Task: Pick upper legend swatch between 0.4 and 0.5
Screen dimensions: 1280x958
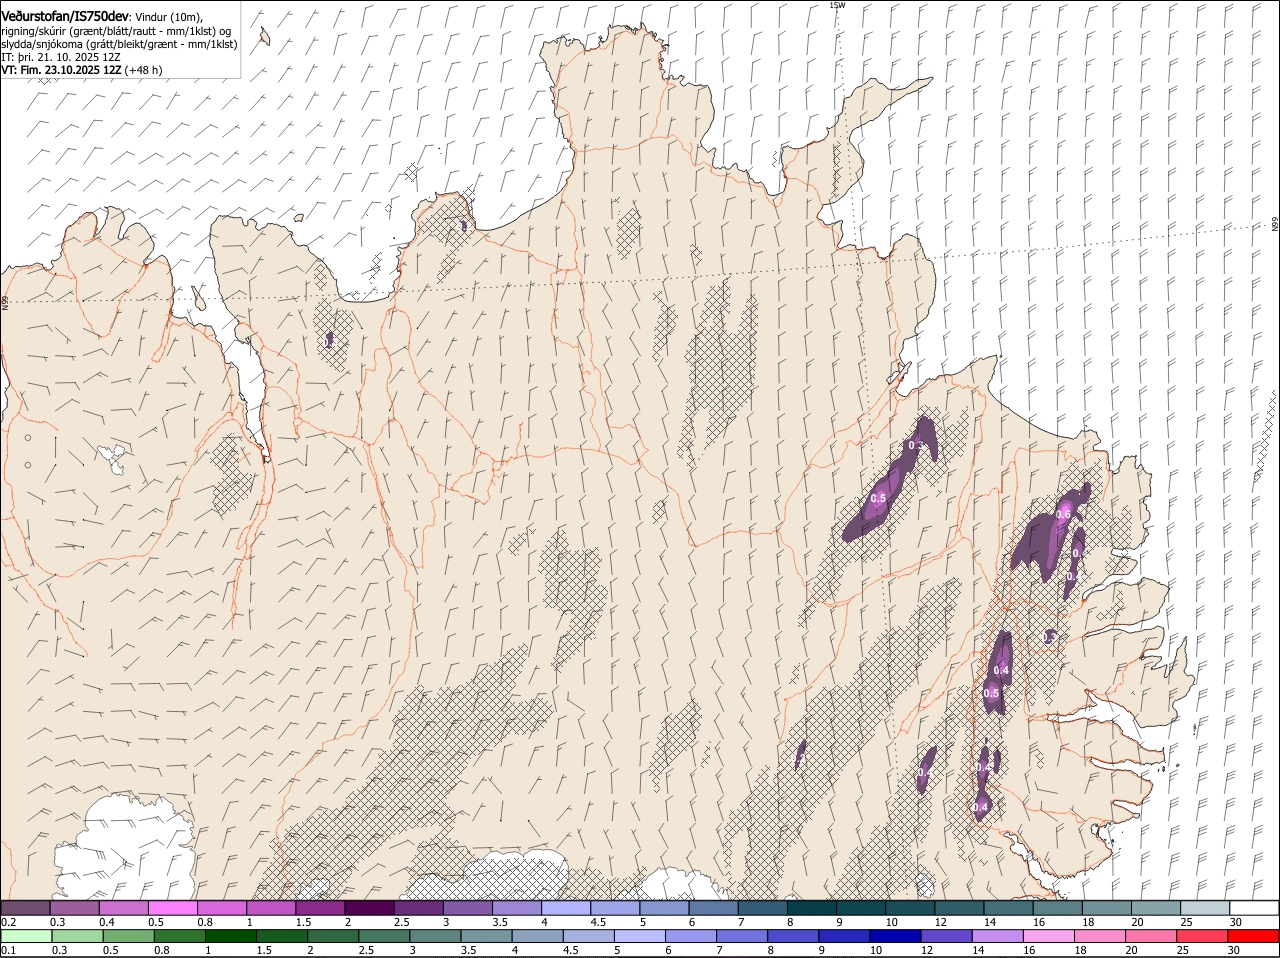Action: (123, 908)
